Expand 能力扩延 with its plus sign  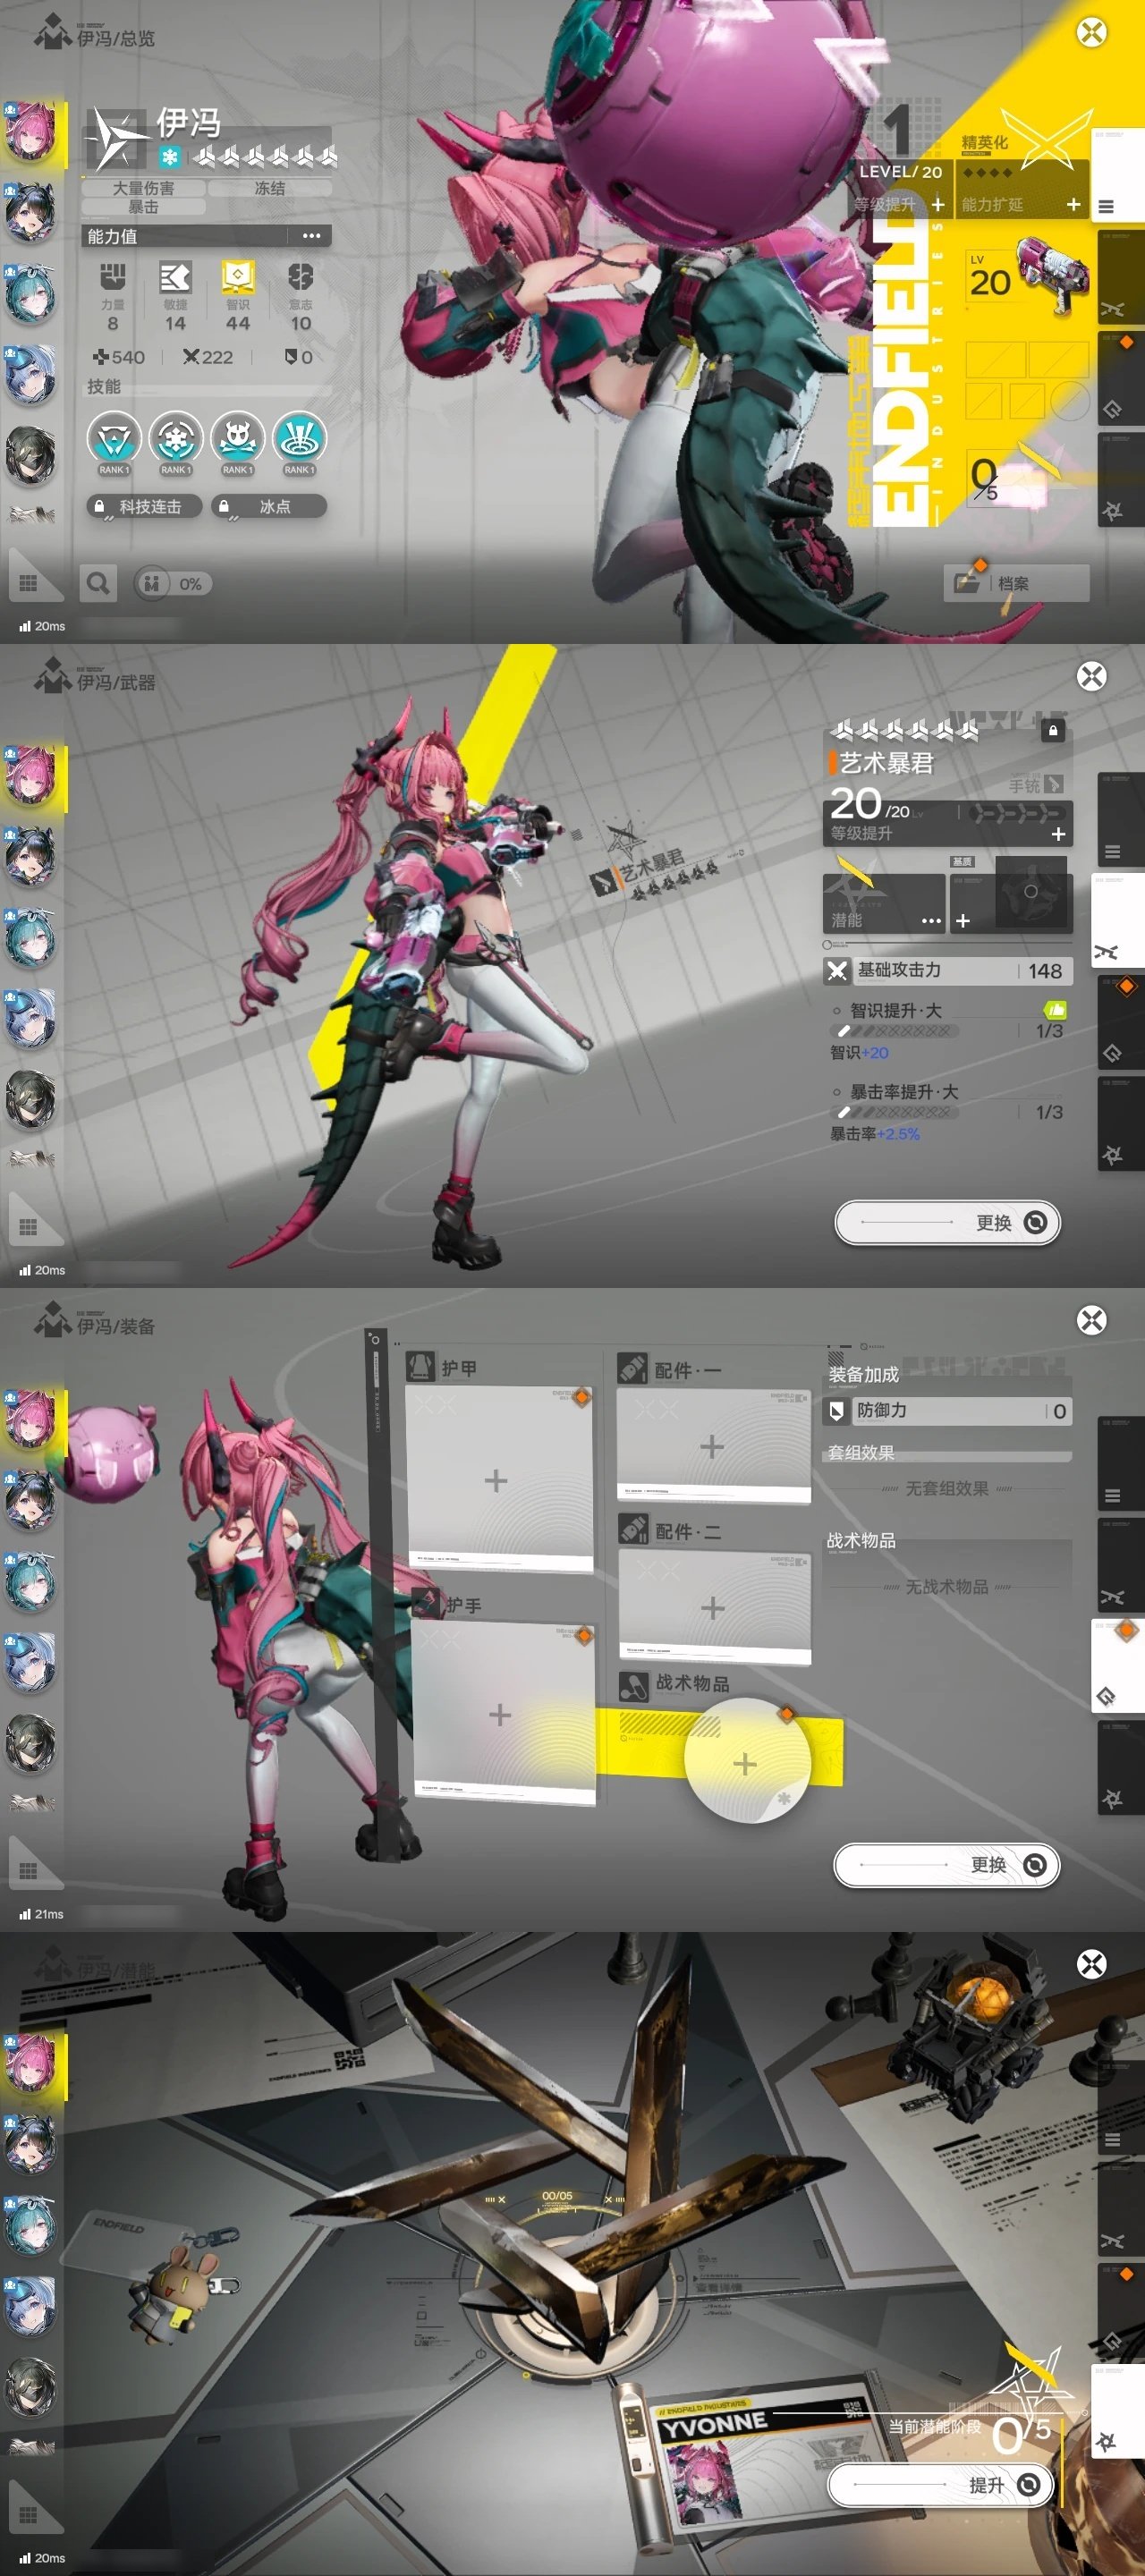1073,205
